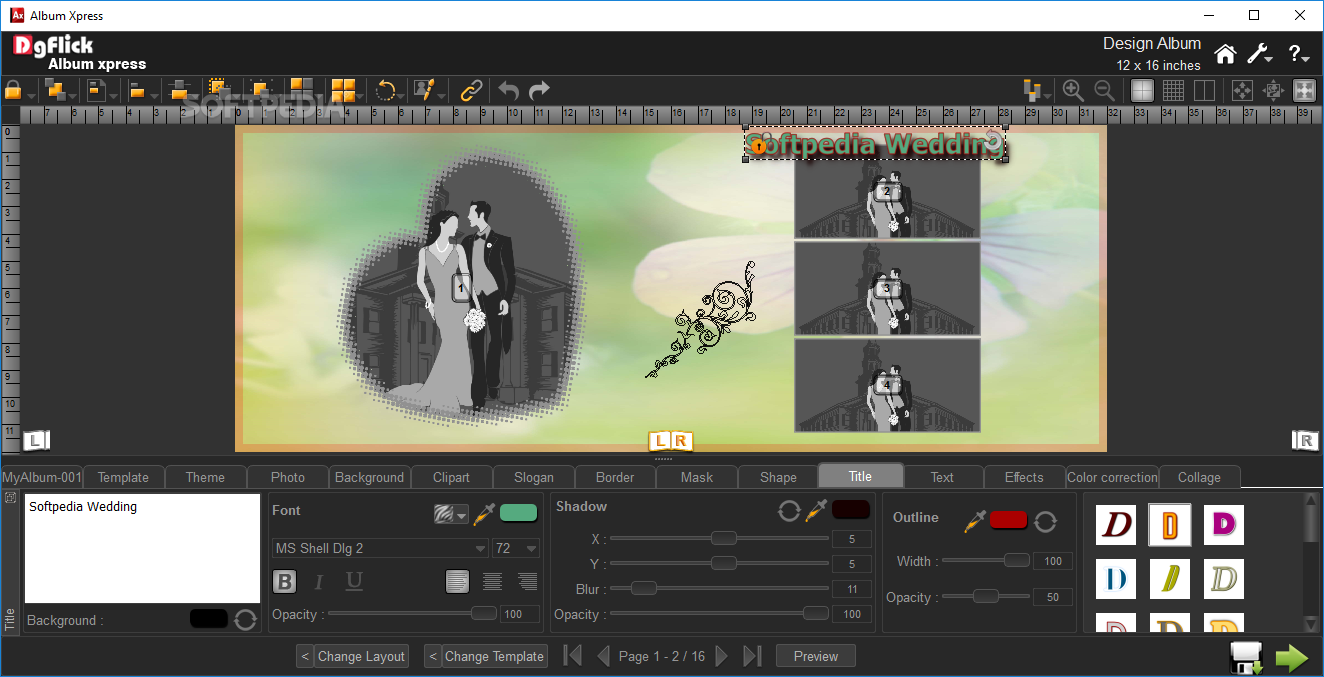Click the orange-gray grid squares icon
The height and width of the screenshot is (677, 1324).
click(302, 90)
